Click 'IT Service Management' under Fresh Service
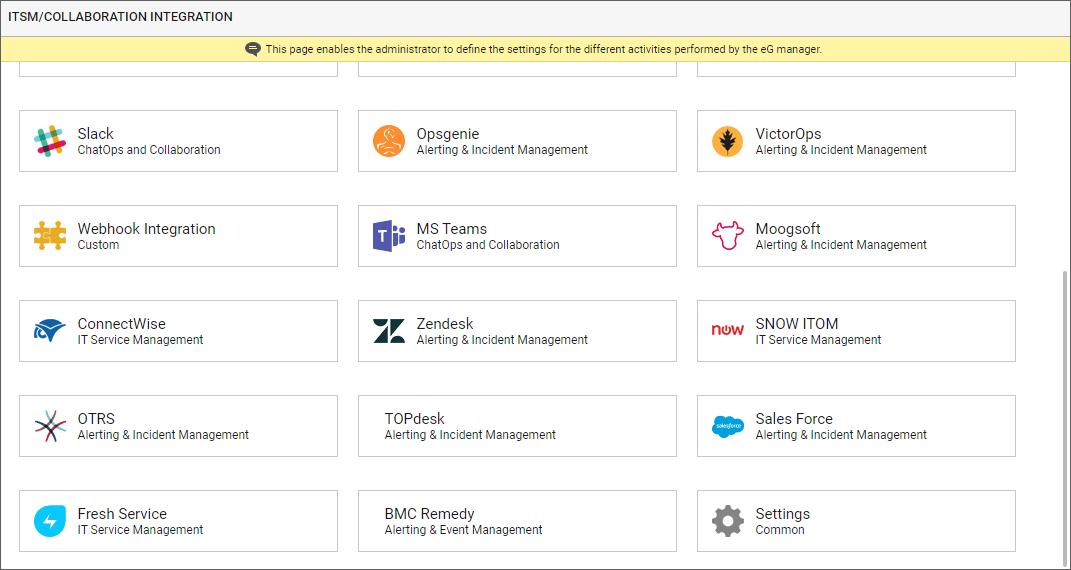Image resolution: width=1071 pixels, height=570 pixels. tap(141, 530)
